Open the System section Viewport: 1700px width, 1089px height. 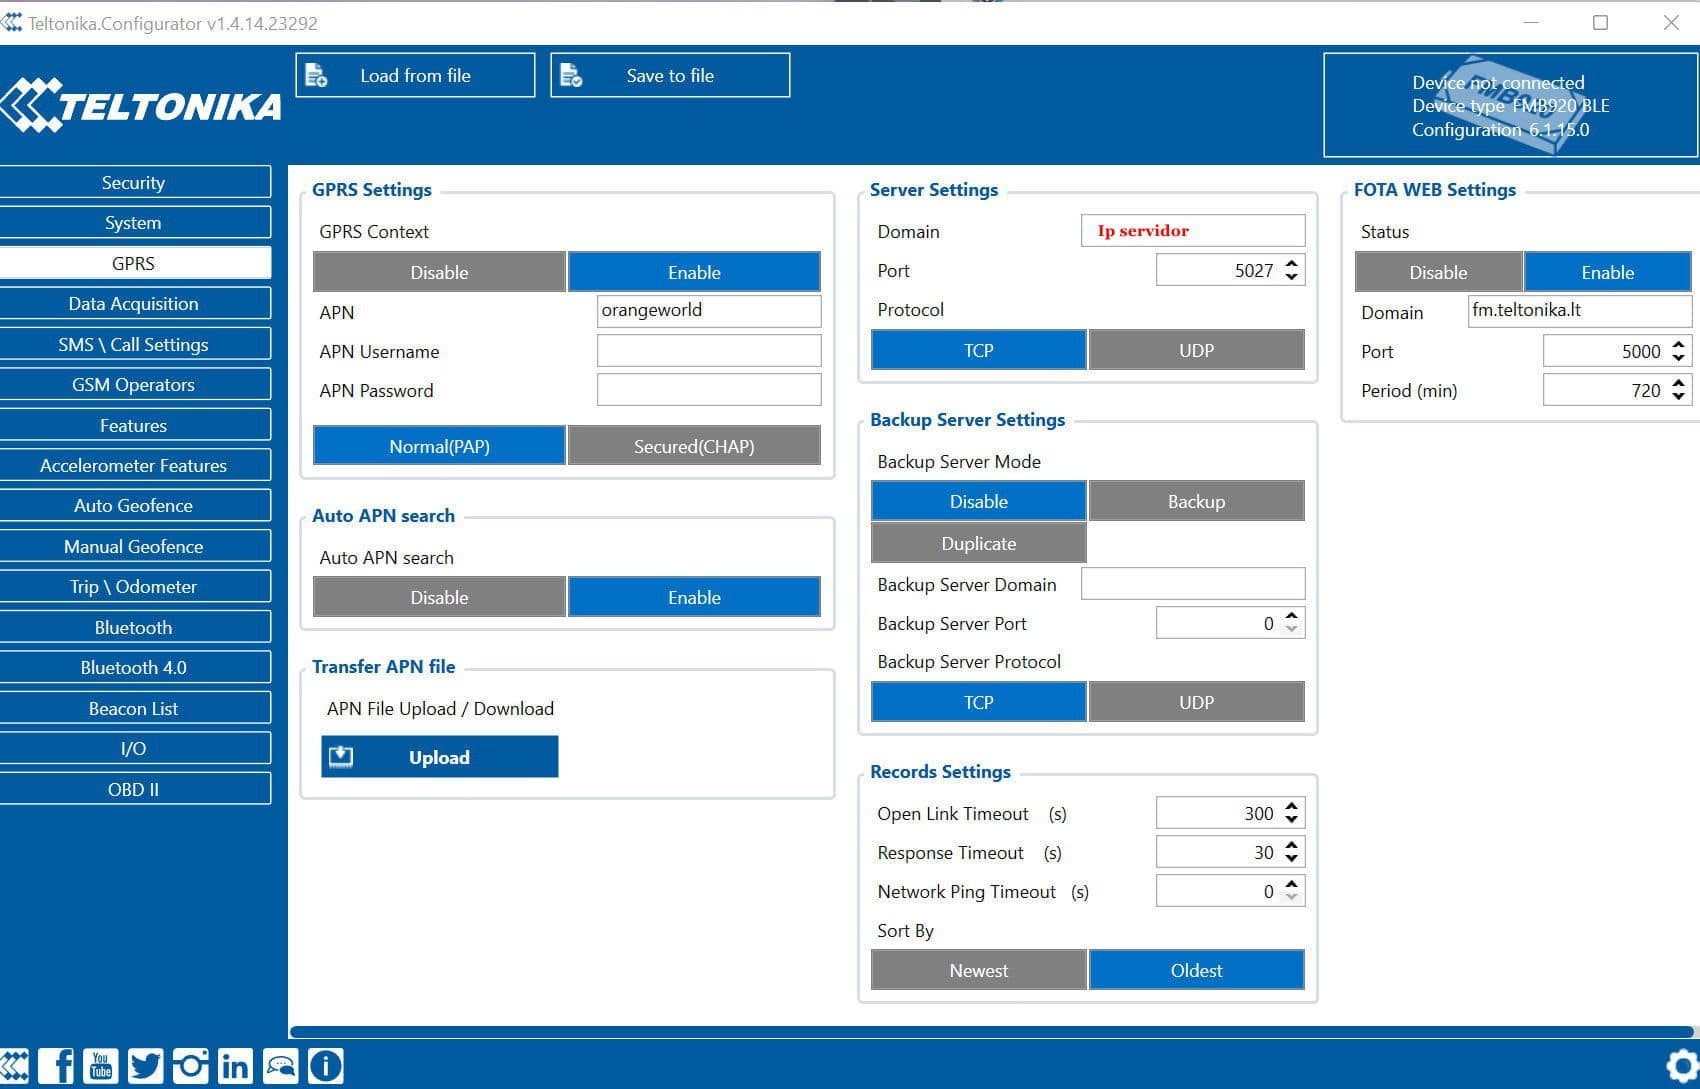click(x=134, y=222)
